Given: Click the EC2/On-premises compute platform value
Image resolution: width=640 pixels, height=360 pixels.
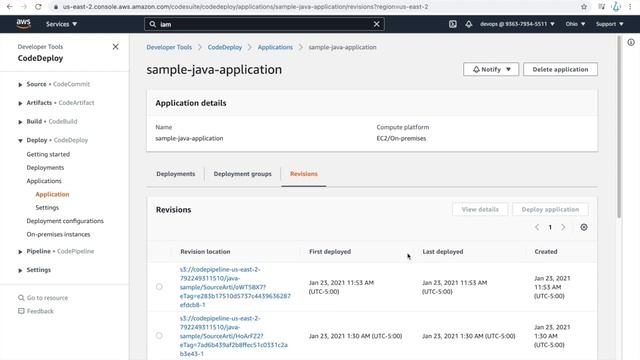Looking at the screenshot, I should (x=401, y=138).
